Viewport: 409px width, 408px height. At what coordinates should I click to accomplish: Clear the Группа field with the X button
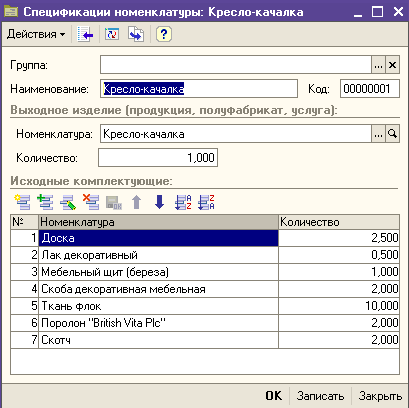(x=392, y=65)
